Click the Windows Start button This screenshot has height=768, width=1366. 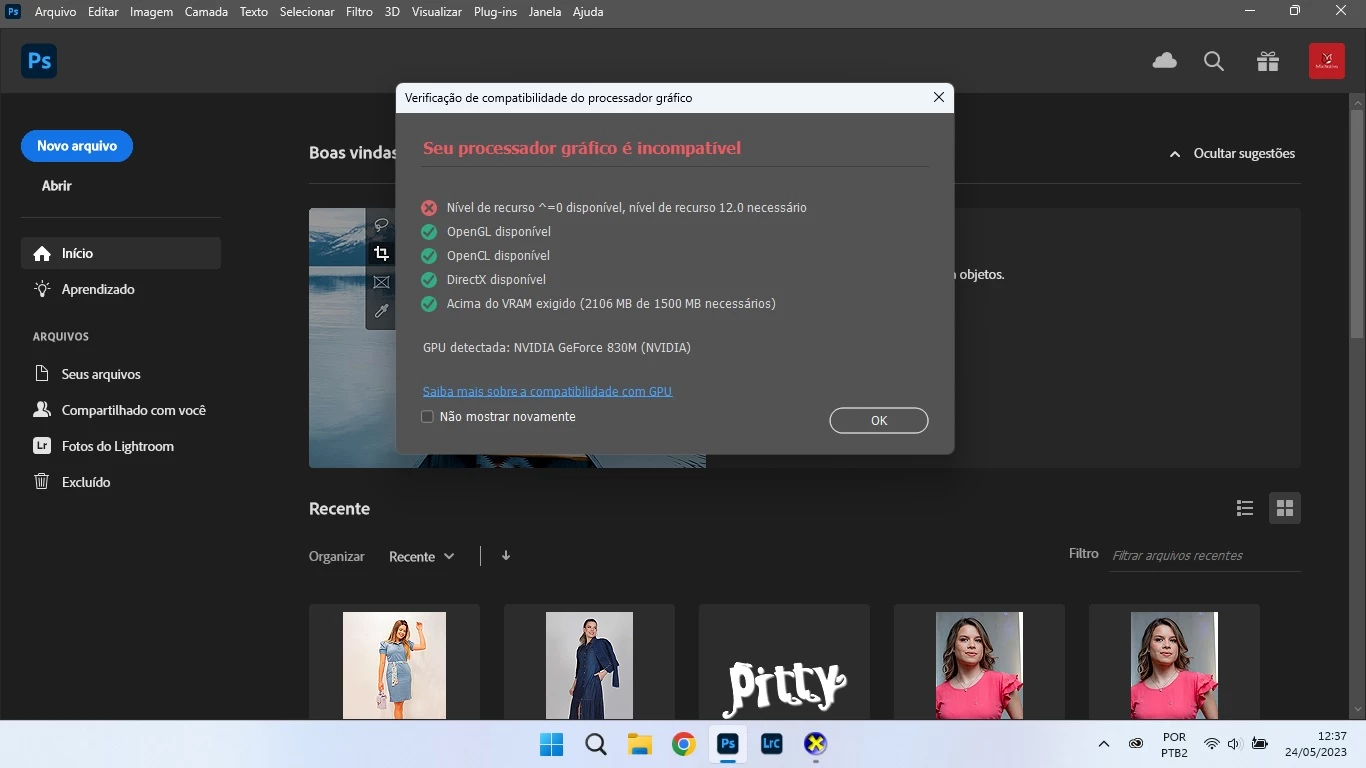point(551,744)
